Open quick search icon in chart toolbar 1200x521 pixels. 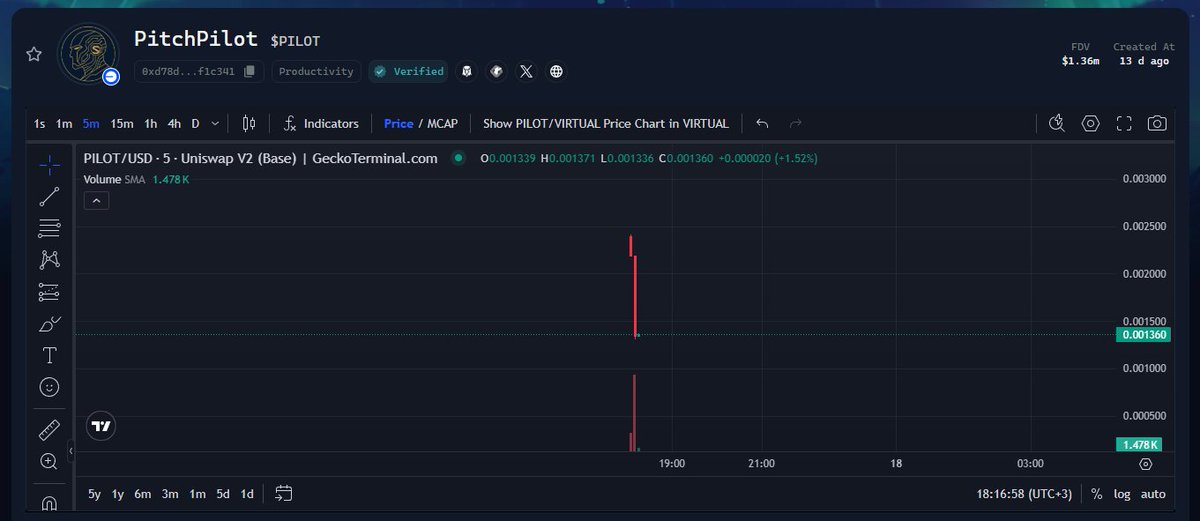tap(1057, 123)
